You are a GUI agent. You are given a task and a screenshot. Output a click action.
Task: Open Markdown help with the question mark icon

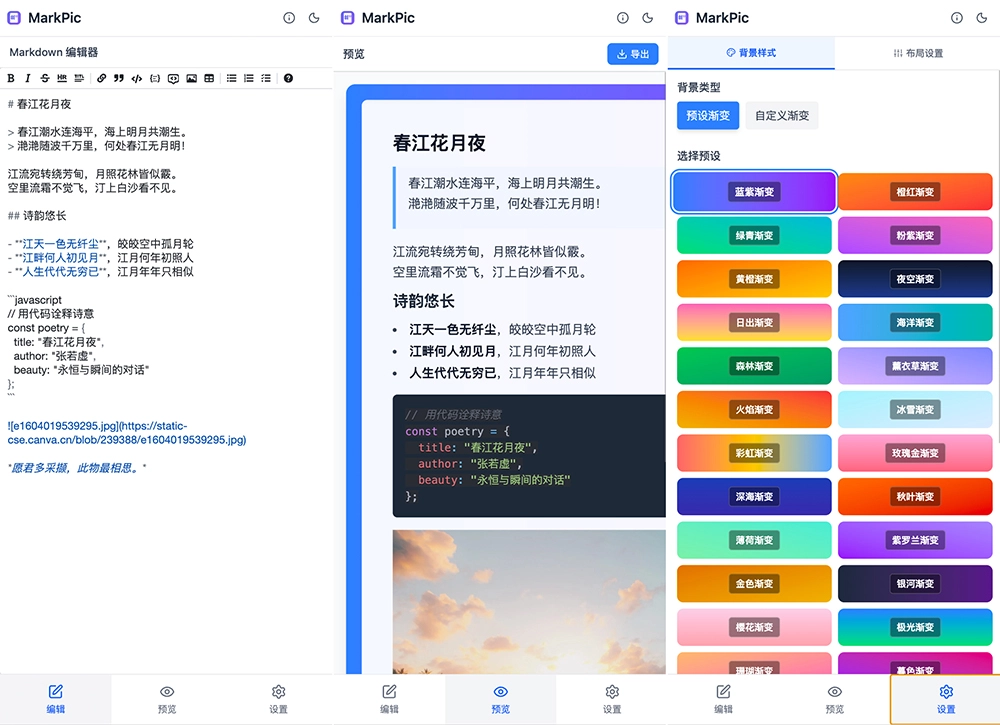288,78
